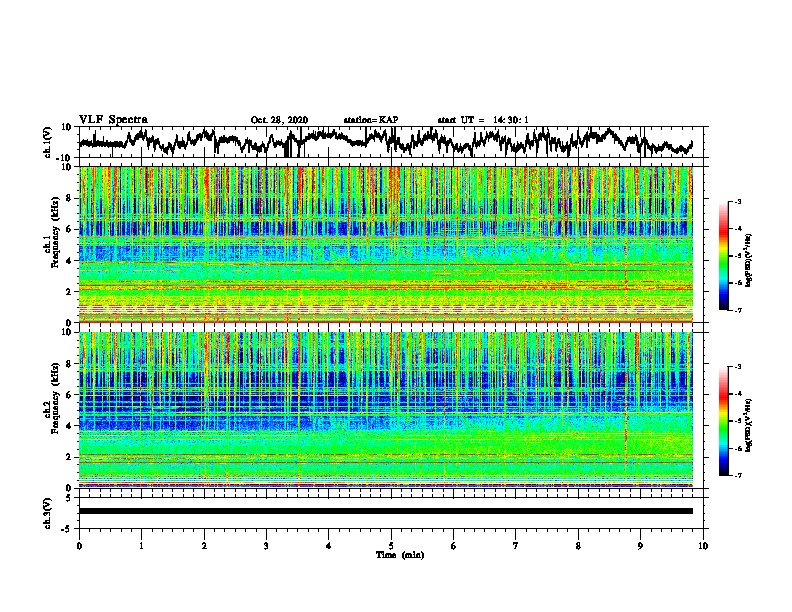Click the "-3" label on ch.1 color scale
This screenshot has height=612, width=792.
tap(737, 202)
